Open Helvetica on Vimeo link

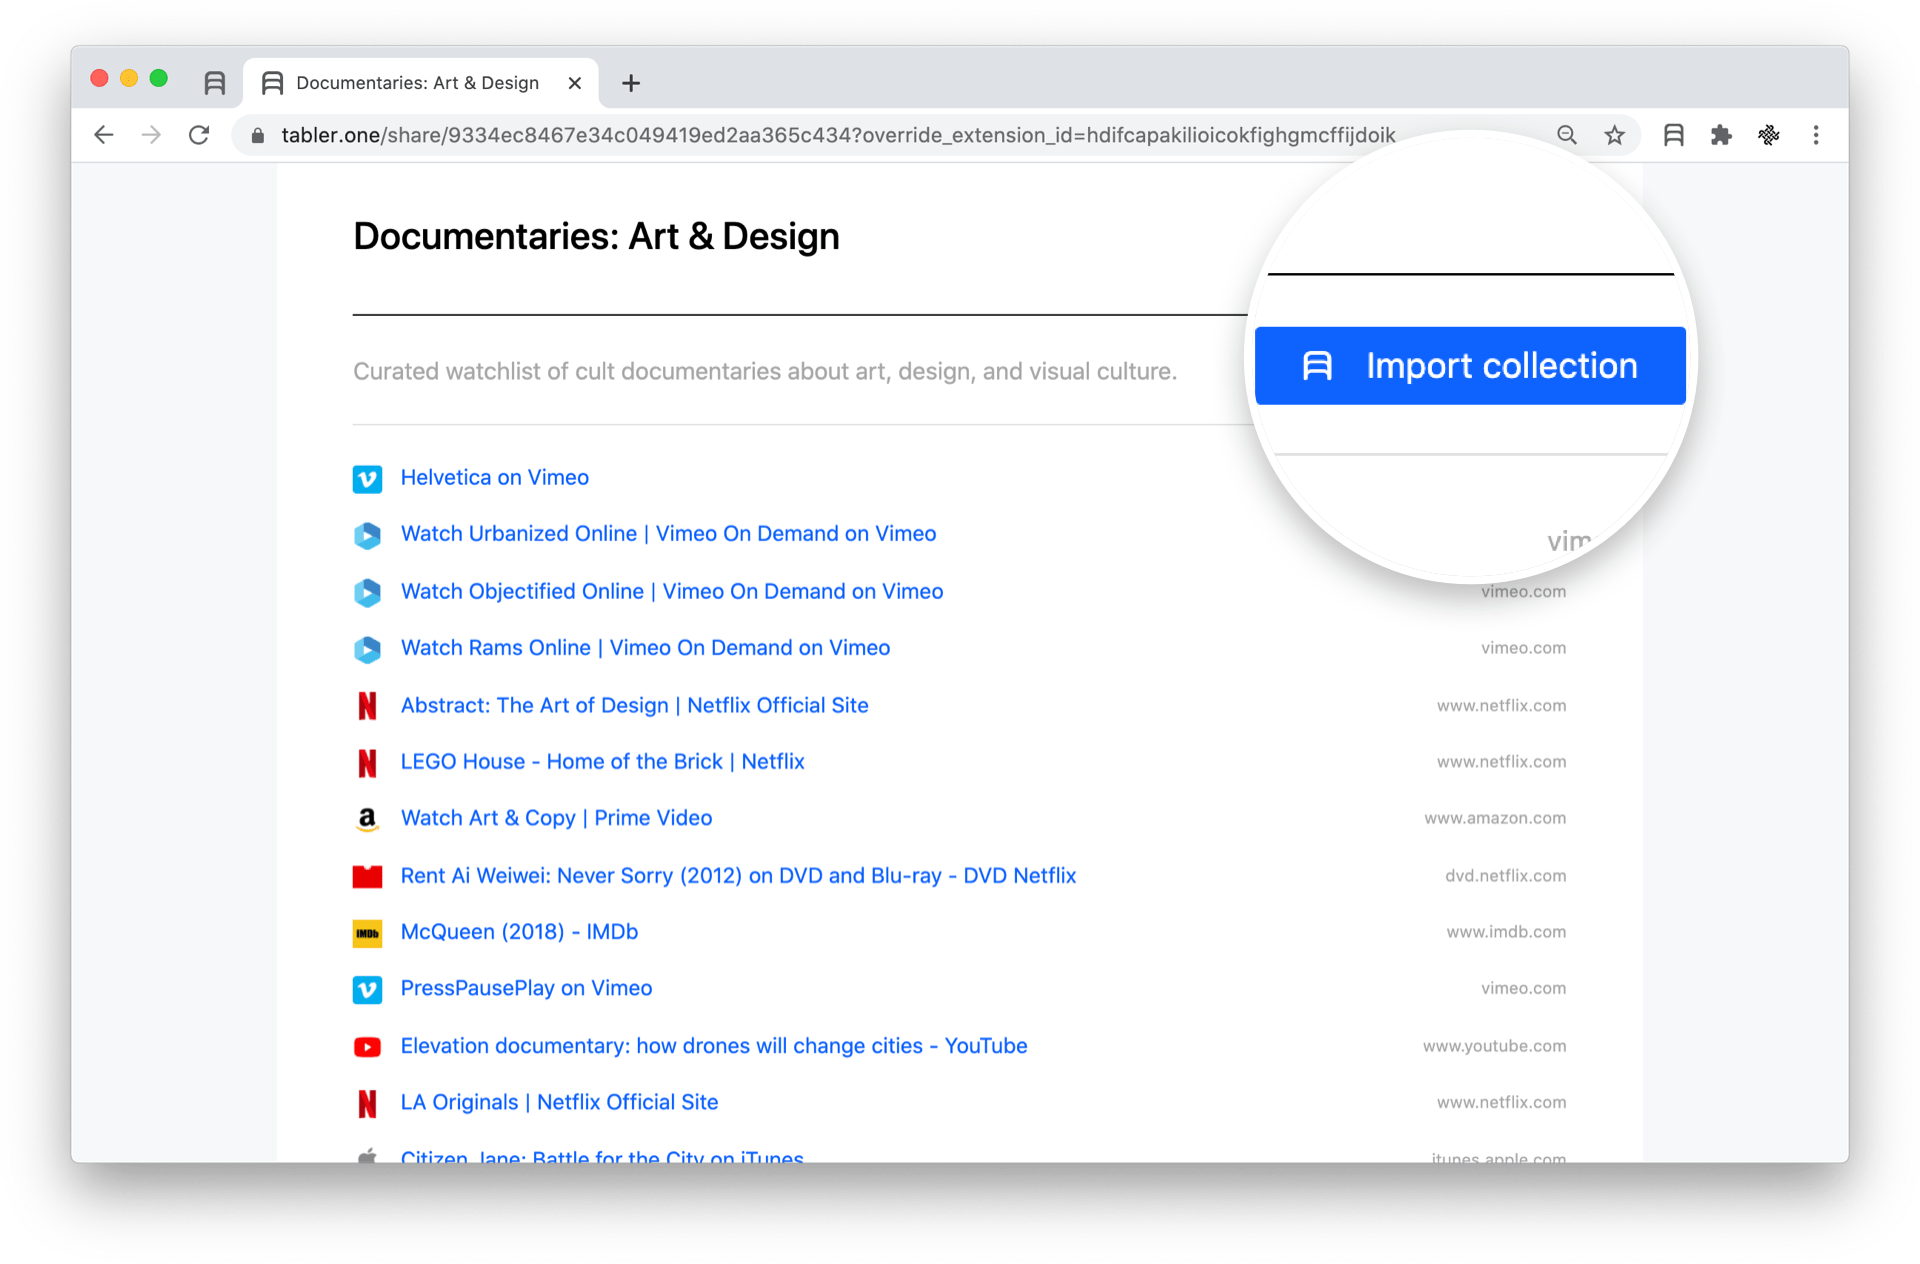(495, 478)
